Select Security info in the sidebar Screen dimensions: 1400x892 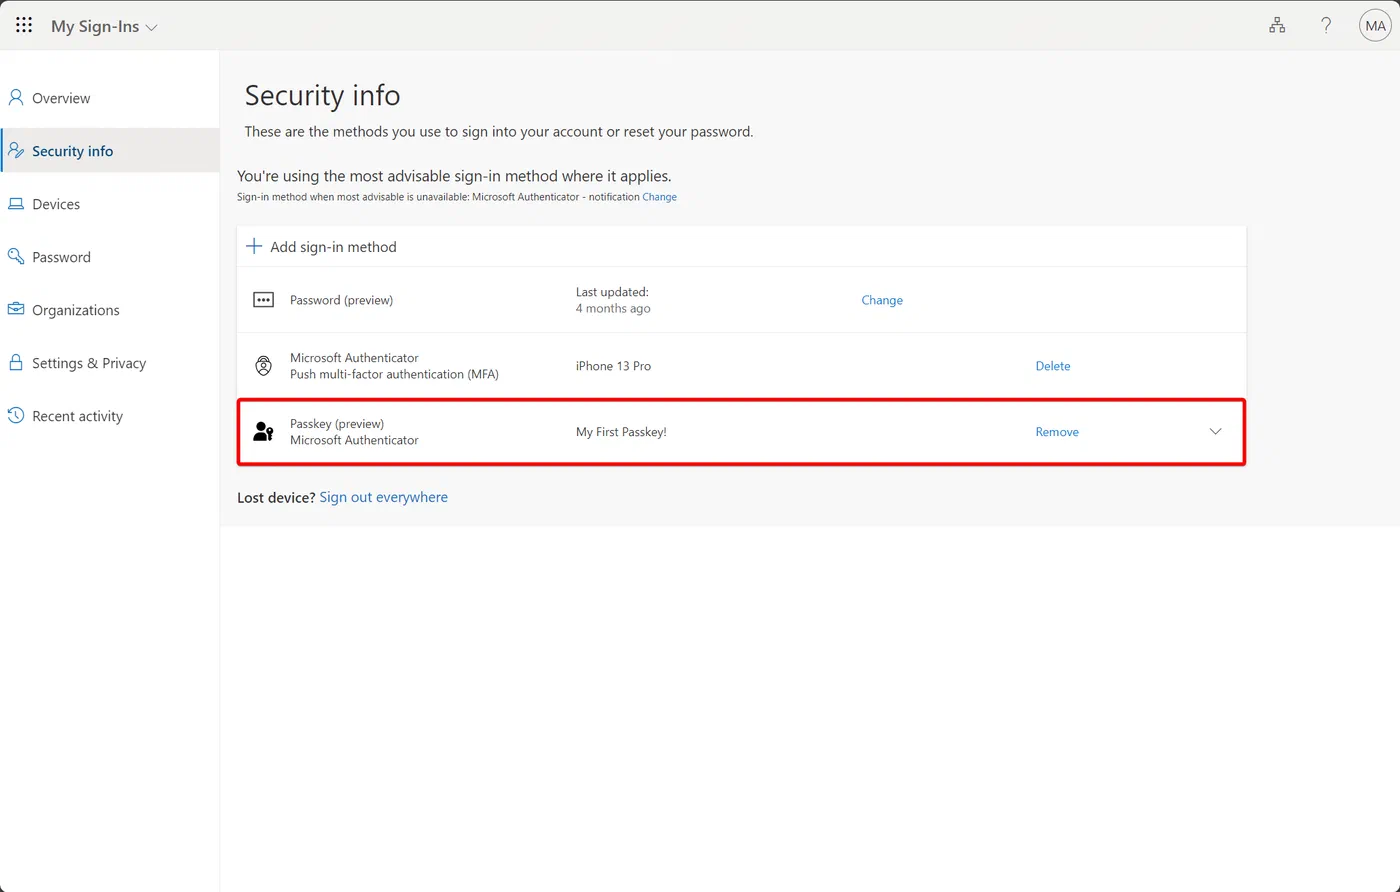(110, 151)
